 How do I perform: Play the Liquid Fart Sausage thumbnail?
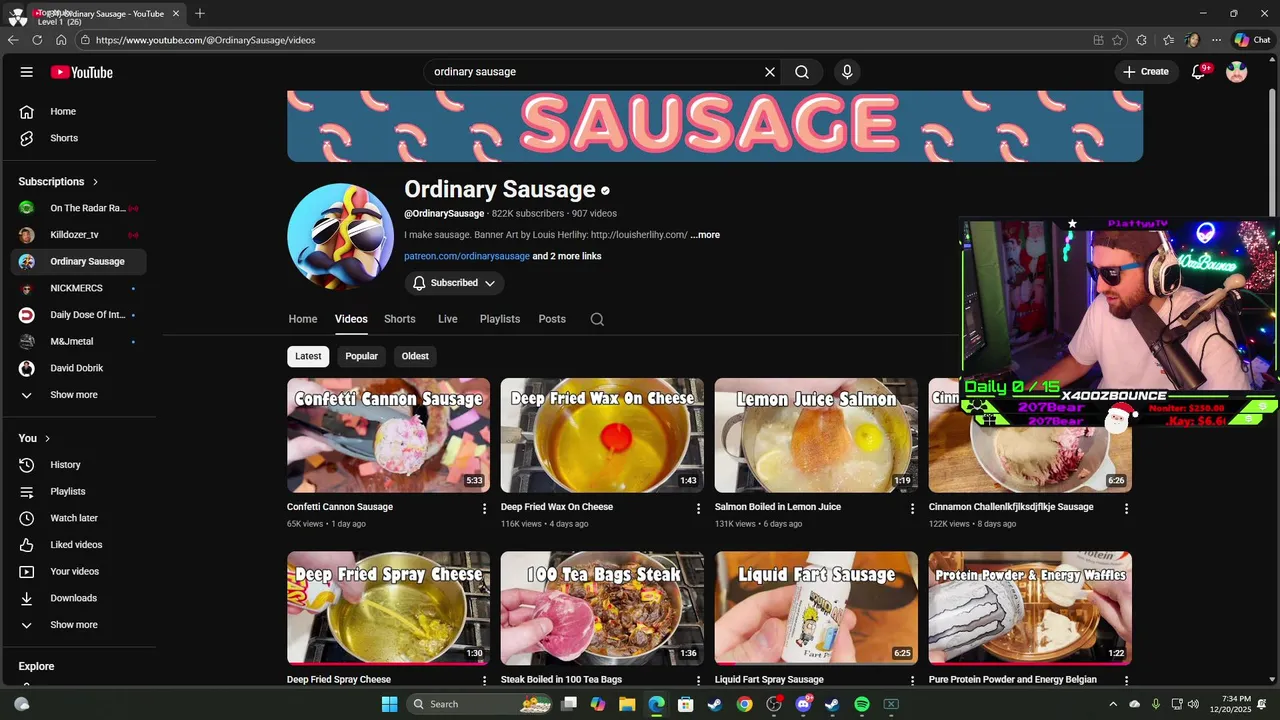(x=816, y=608)
